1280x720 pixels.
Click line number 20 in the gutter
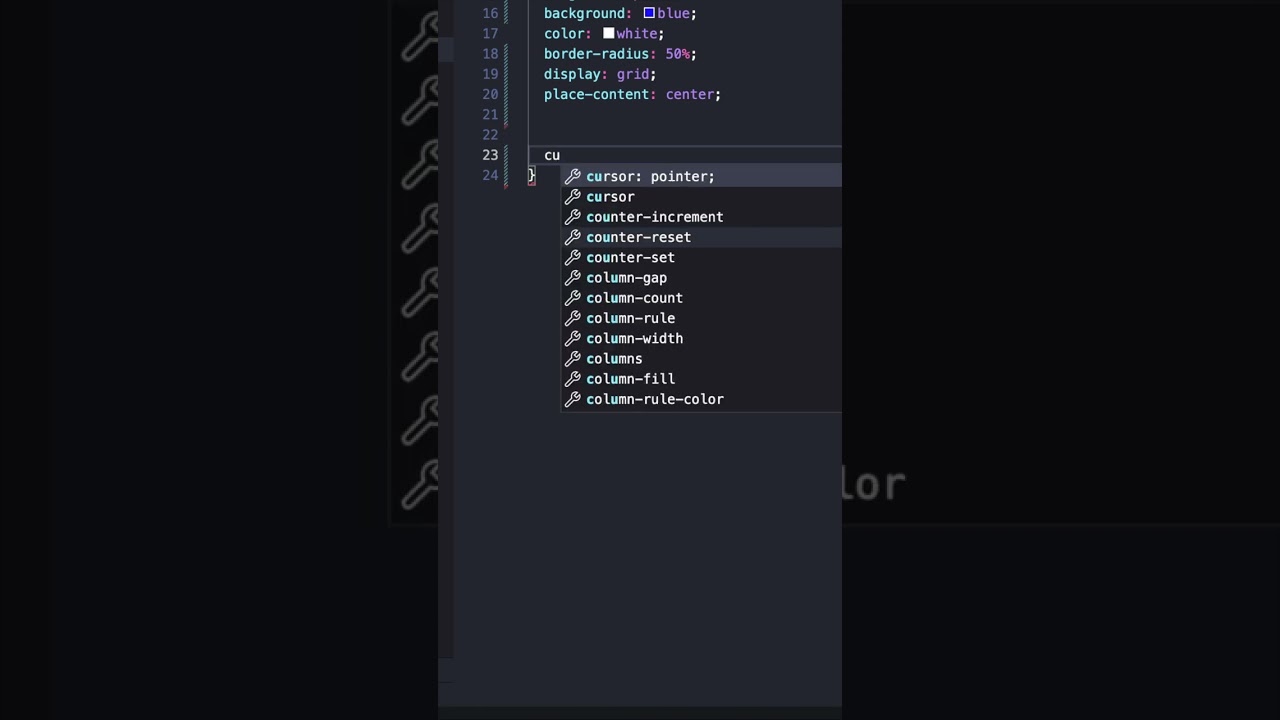coord(490,94)
